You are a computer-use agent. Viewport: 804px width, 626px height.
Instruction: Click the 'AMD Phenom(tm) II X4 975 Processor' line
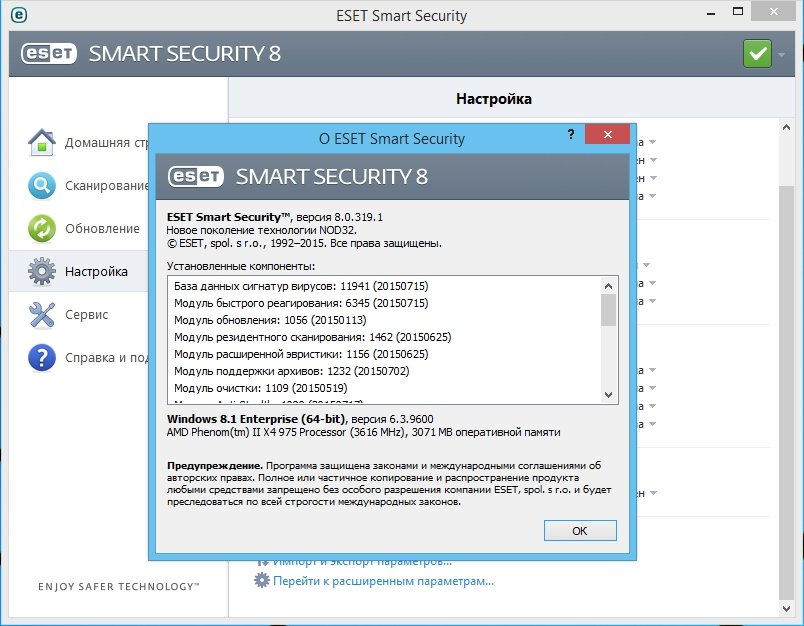[x=364, y=432]
